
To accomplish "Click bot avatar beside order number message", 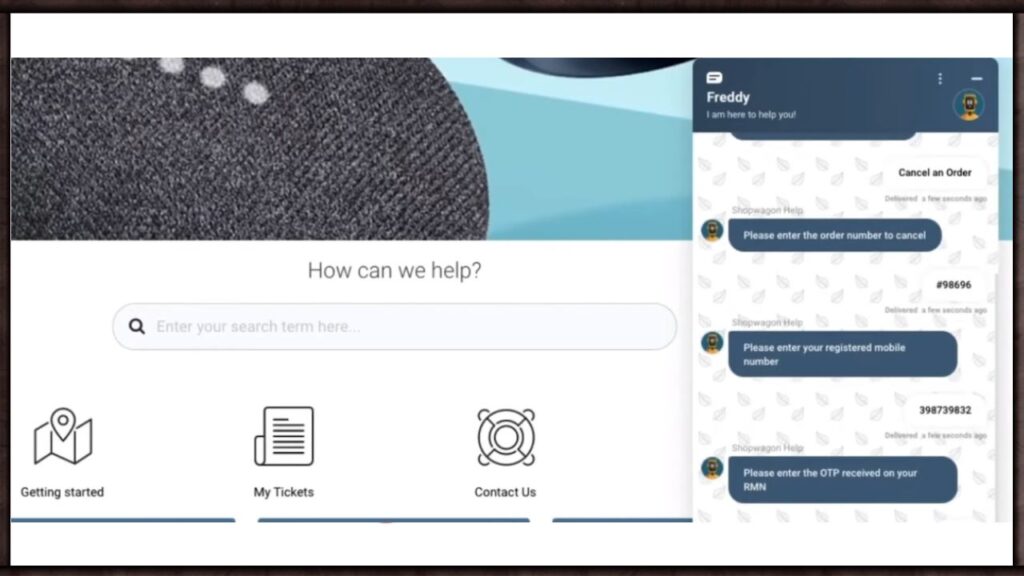I will point(712,231).
